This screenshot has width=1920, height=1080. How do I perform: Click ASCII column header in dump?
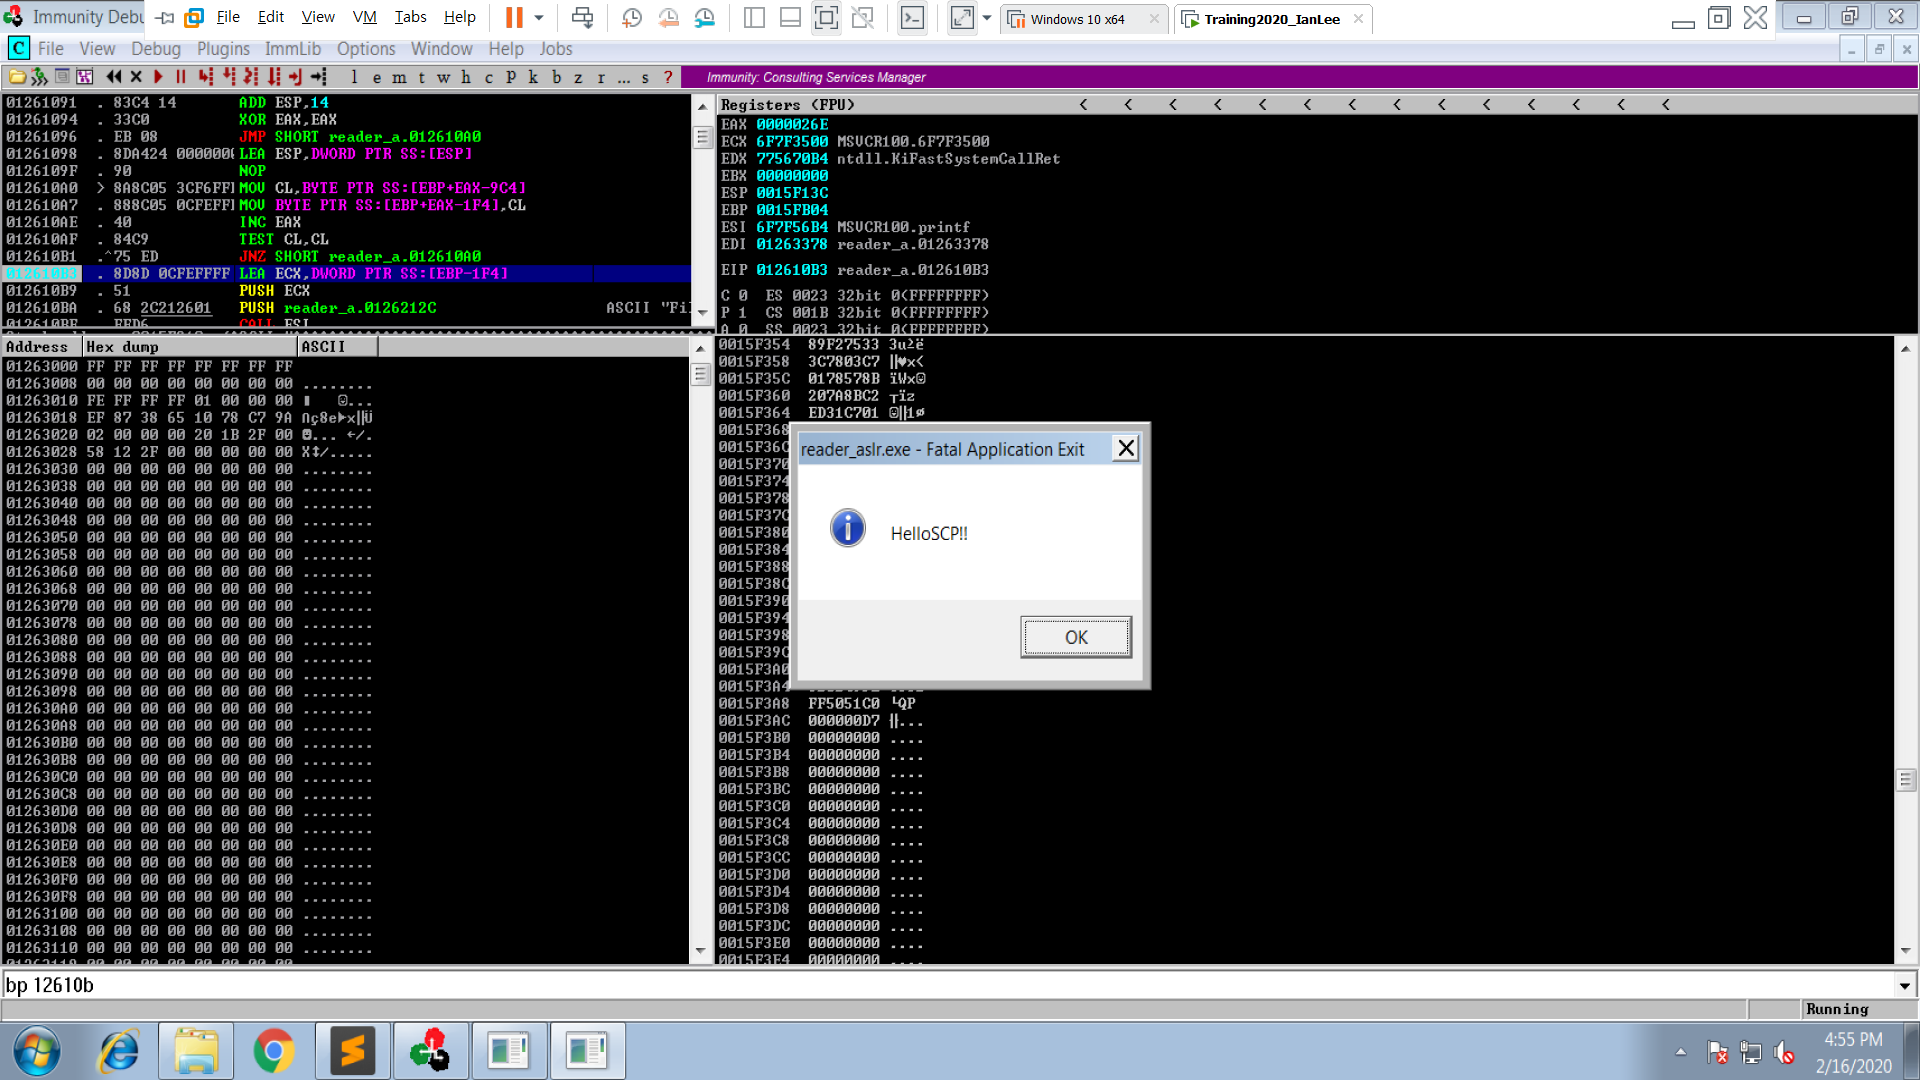338,347
